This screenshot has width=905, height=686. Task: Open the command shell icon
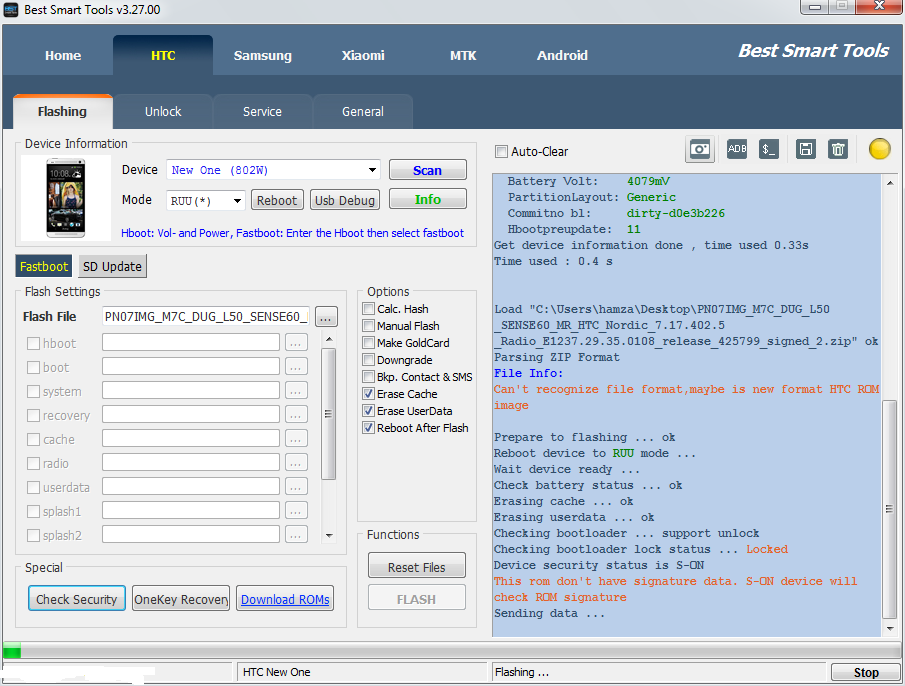pos(768,149)
